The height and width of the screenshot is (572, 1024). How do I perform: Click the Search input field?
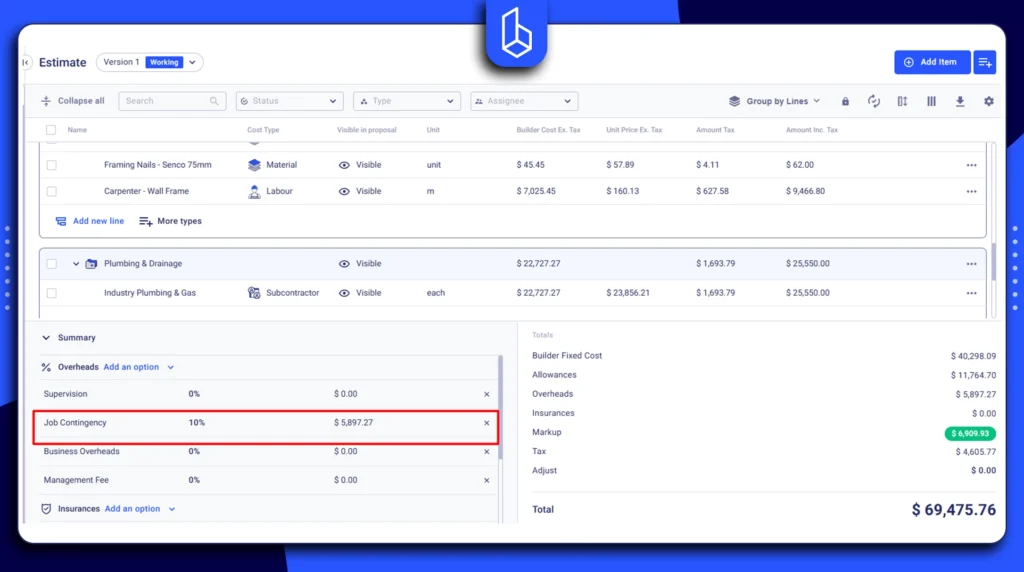coord(165,101)
